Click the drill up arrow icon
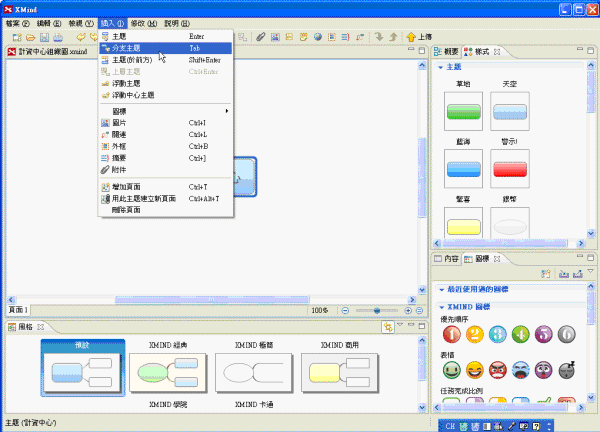Viewport: 600px width, 432px height. [x=393, y=37]
